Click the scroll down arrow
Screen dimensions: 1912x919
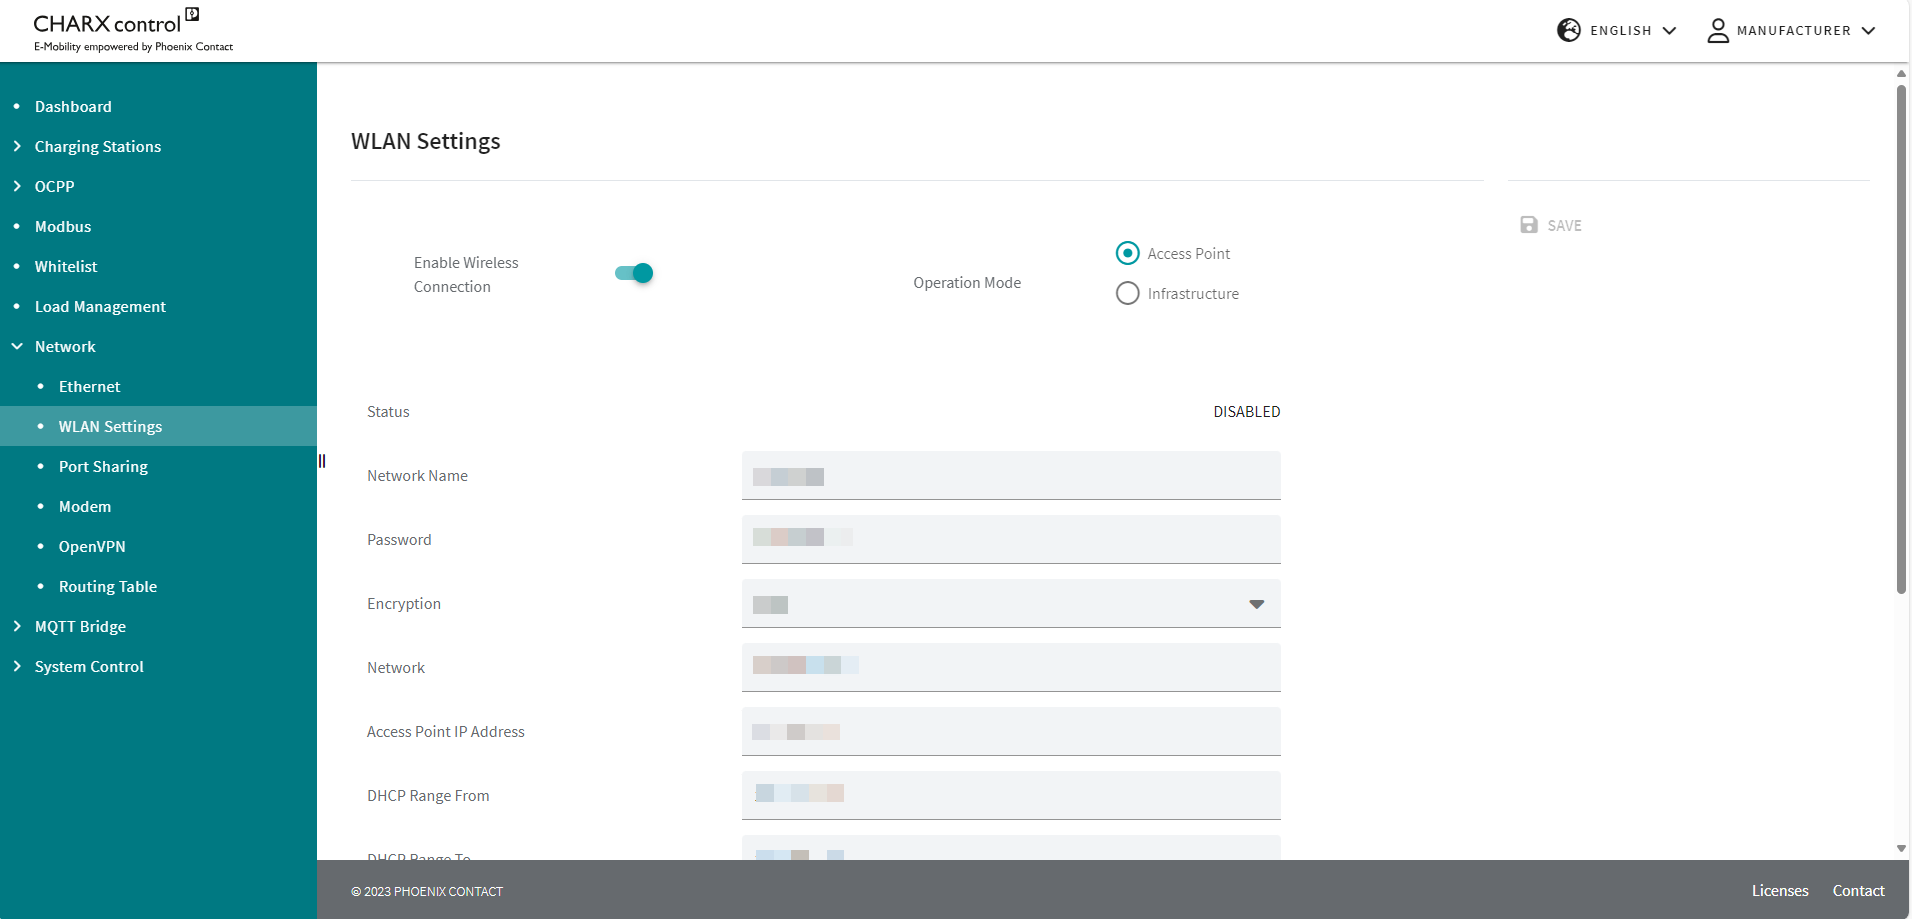point(1901,848)
